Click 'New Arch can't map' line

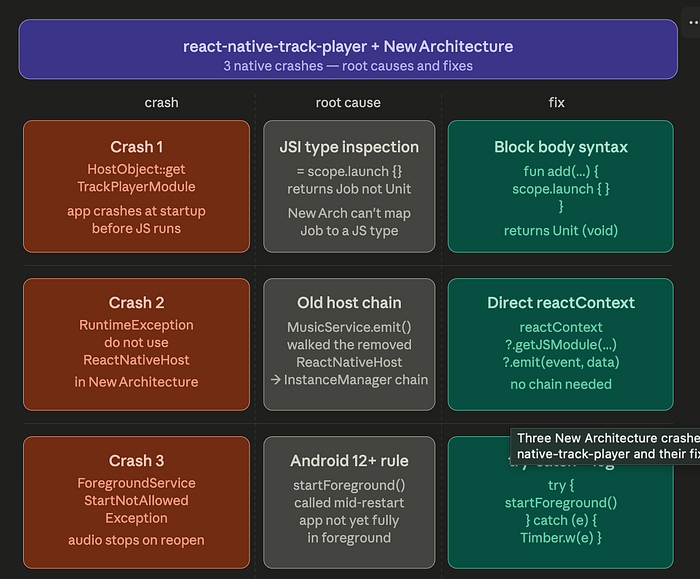click(x=349, y=213)
